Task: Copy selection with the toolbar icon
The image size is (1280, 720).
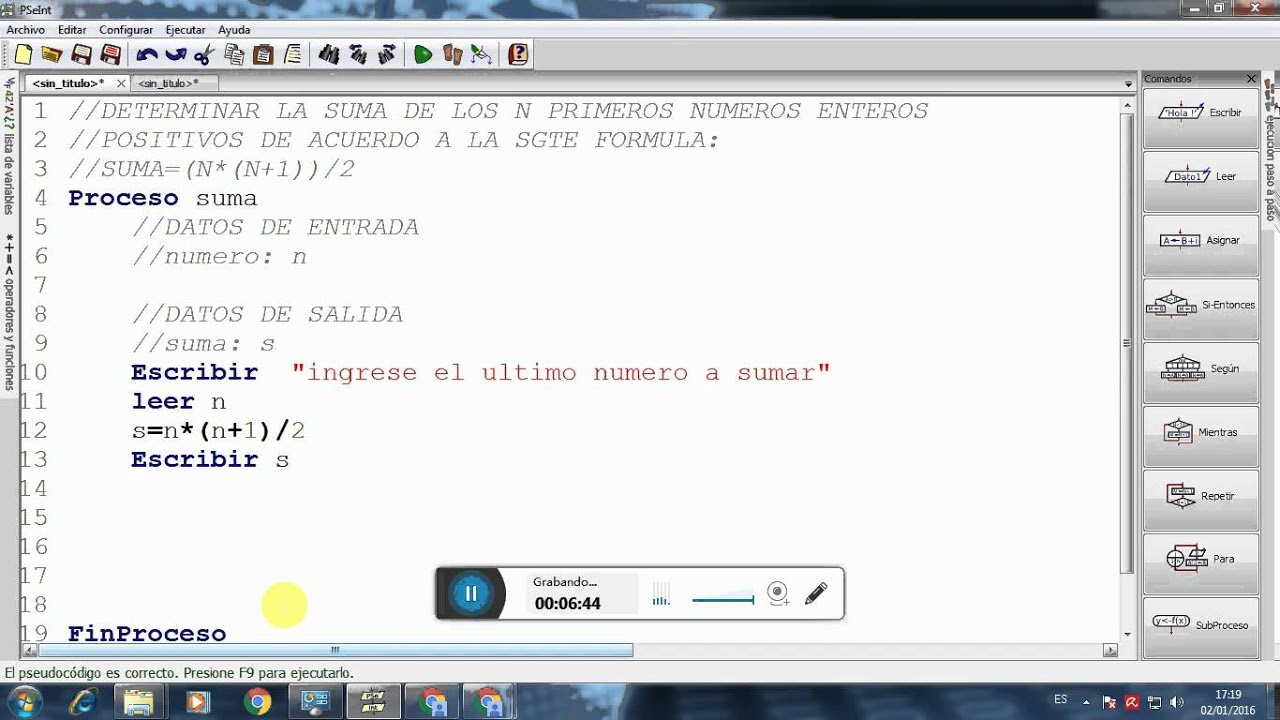Action: click(234, 54)
